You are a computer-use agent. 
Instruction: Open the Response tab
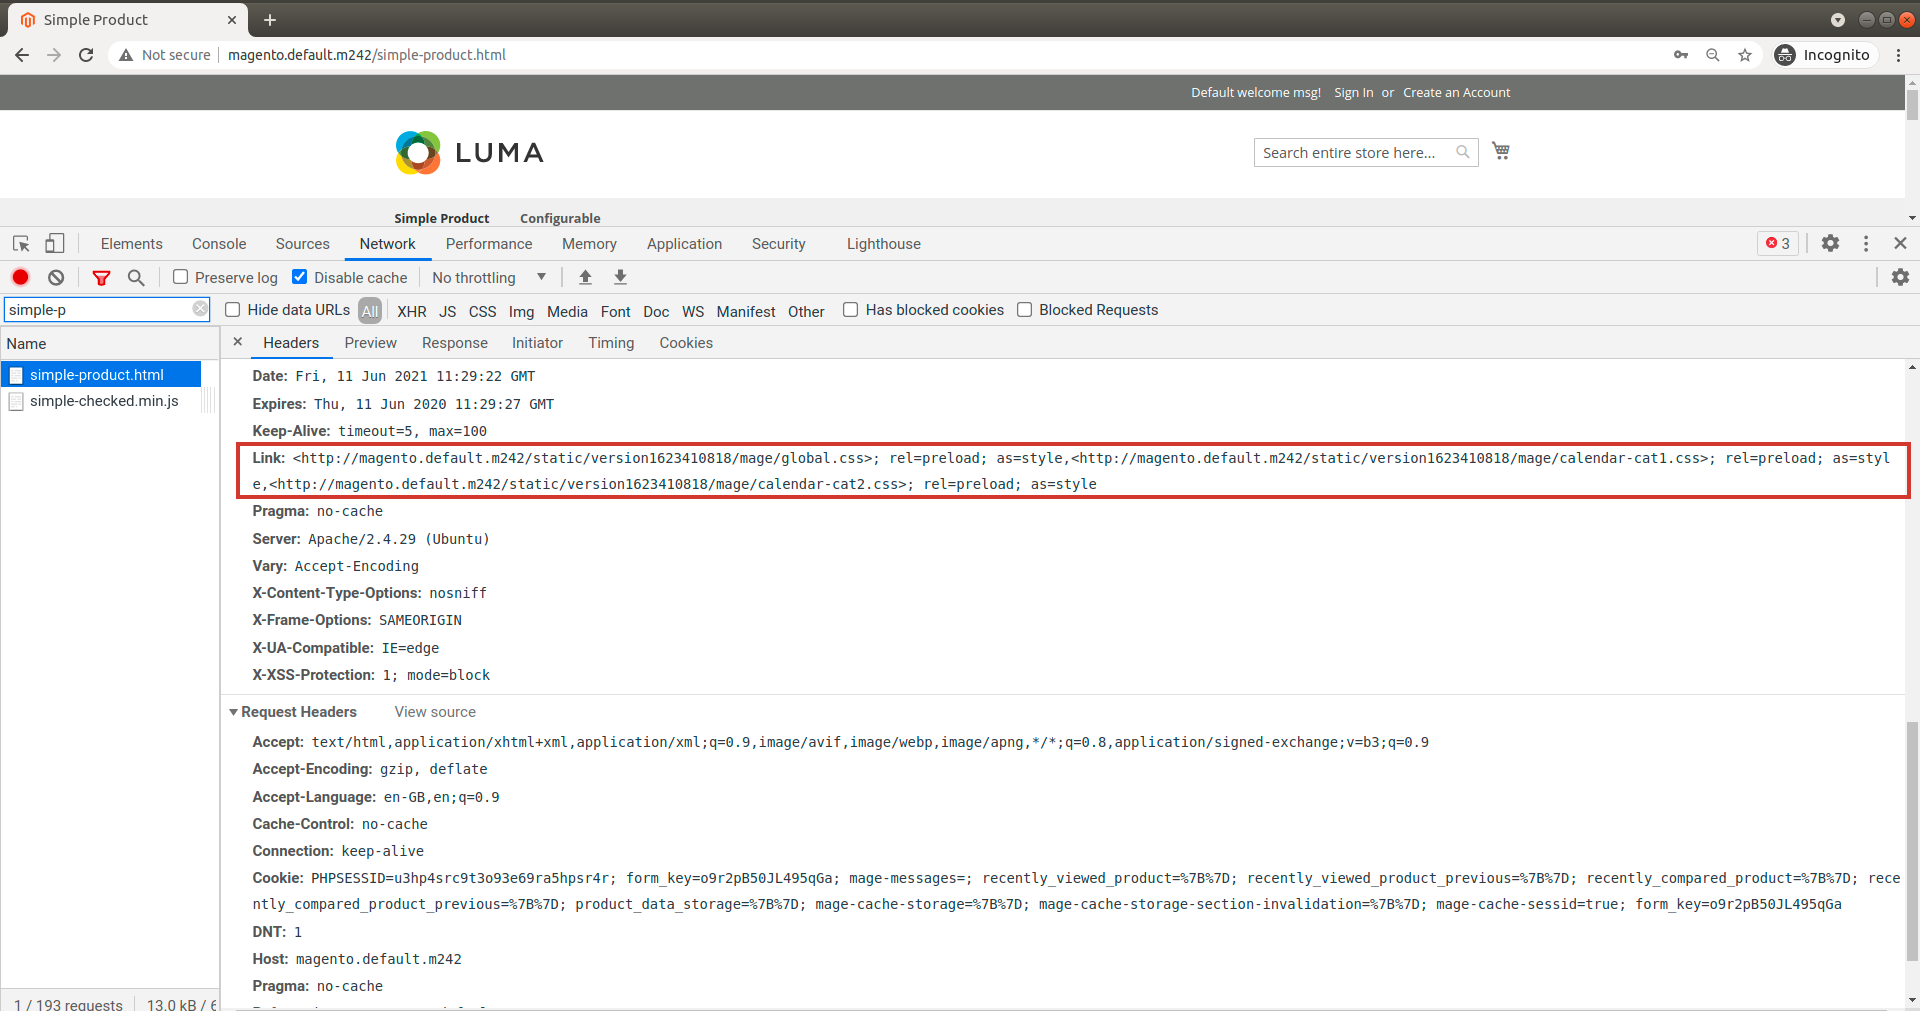[454, 343]
